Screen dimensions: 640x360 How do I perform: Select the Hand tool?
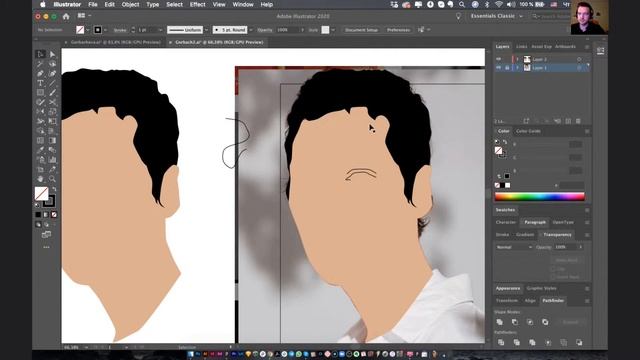click(x=40, y=179)
